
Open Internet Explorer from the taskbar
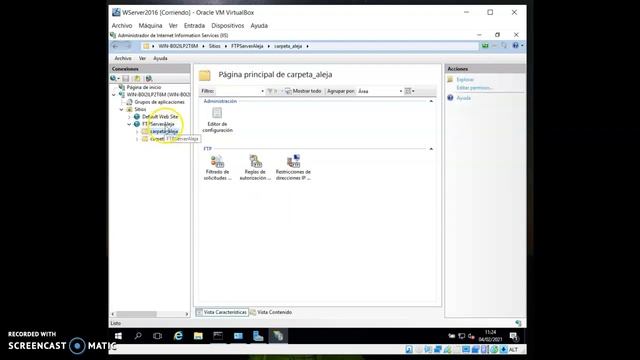tap(178, 336)
